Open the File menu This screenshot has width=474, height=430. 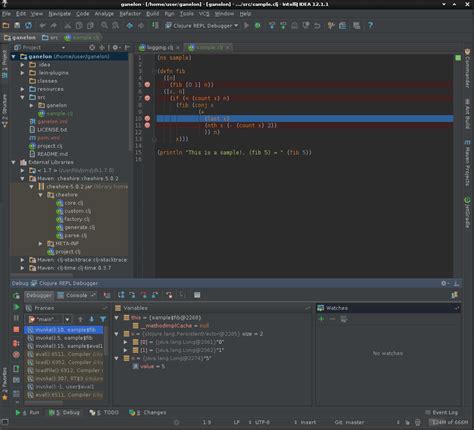[6, 14]
